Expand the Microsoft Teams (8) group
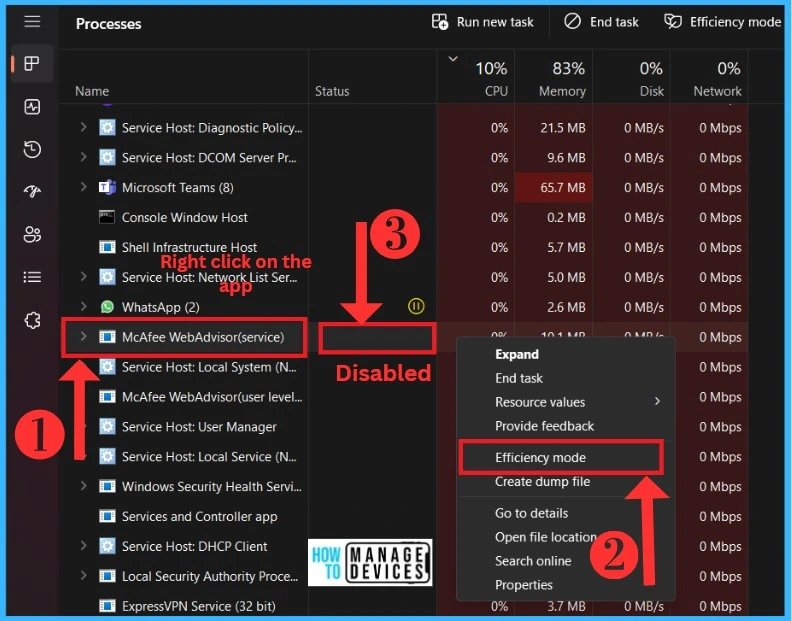This screenshot has height=621, width=792. tap(83, 187)
